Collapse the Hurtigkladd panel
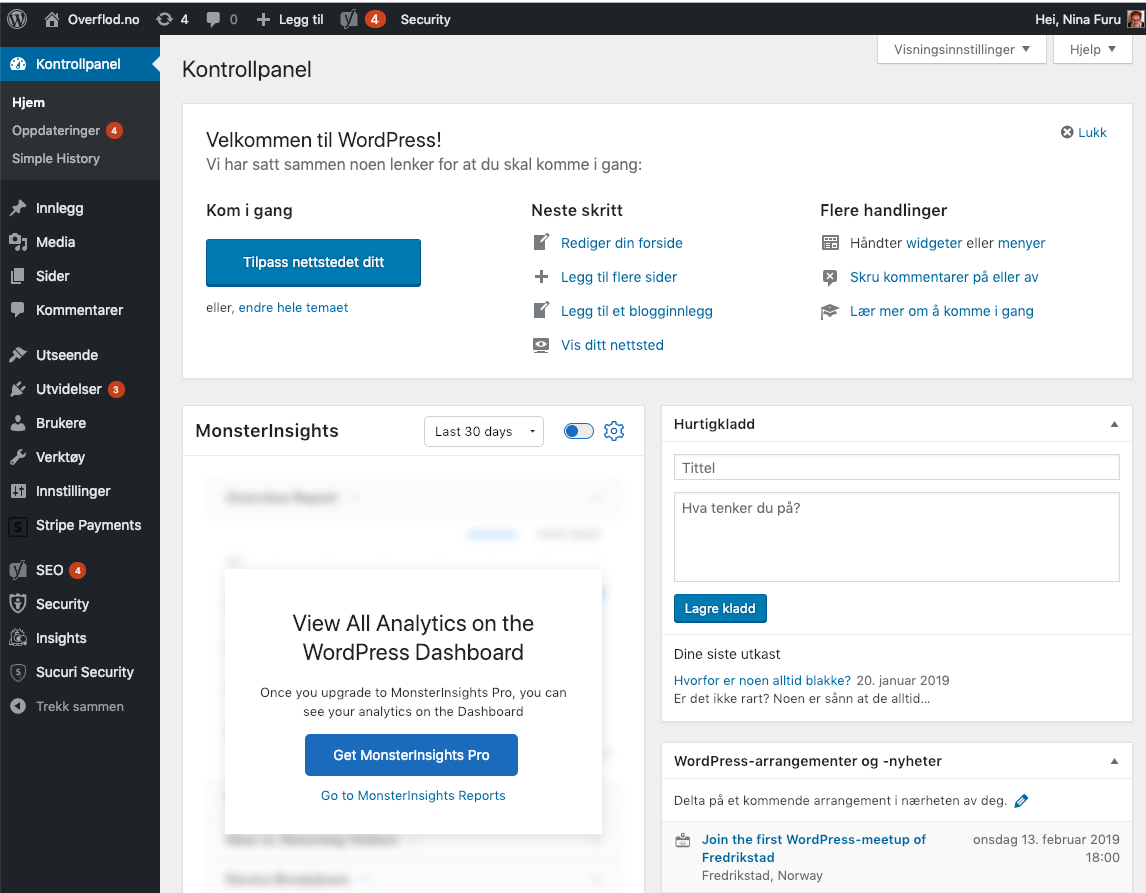The height and width of the screenshot is (893, 1146). pyautogui.click(x=1114, y=425)
